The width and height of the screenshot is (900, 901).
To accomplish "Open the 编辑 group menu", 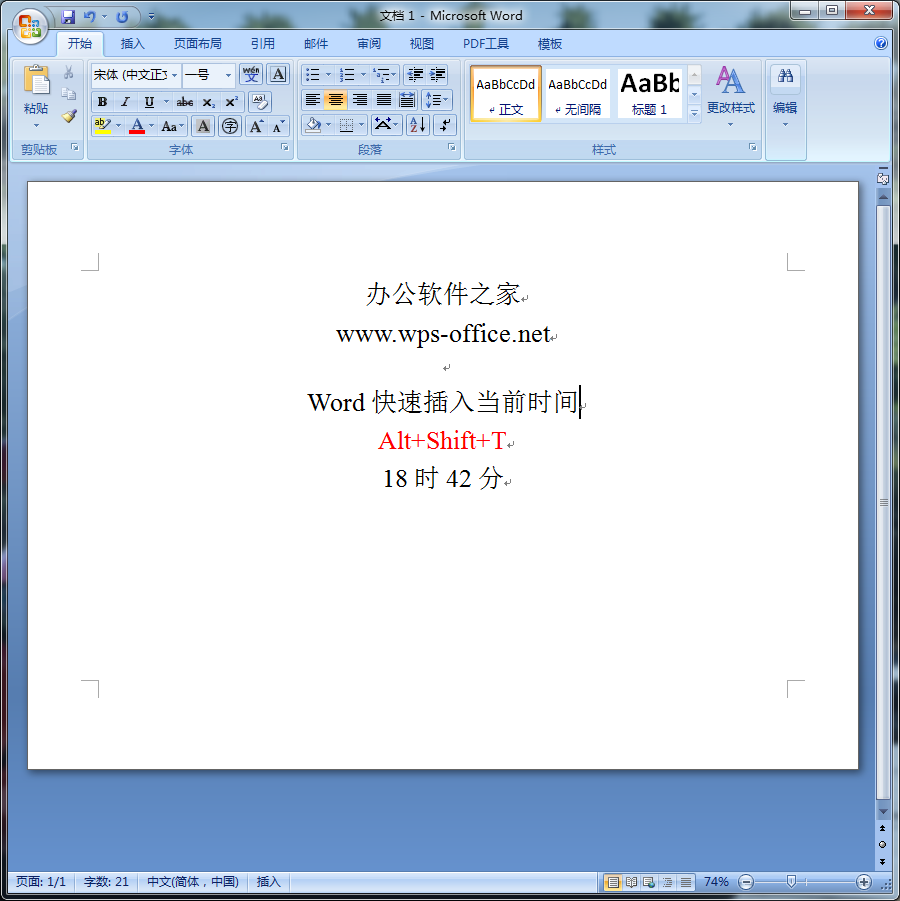I will (785, 95).
